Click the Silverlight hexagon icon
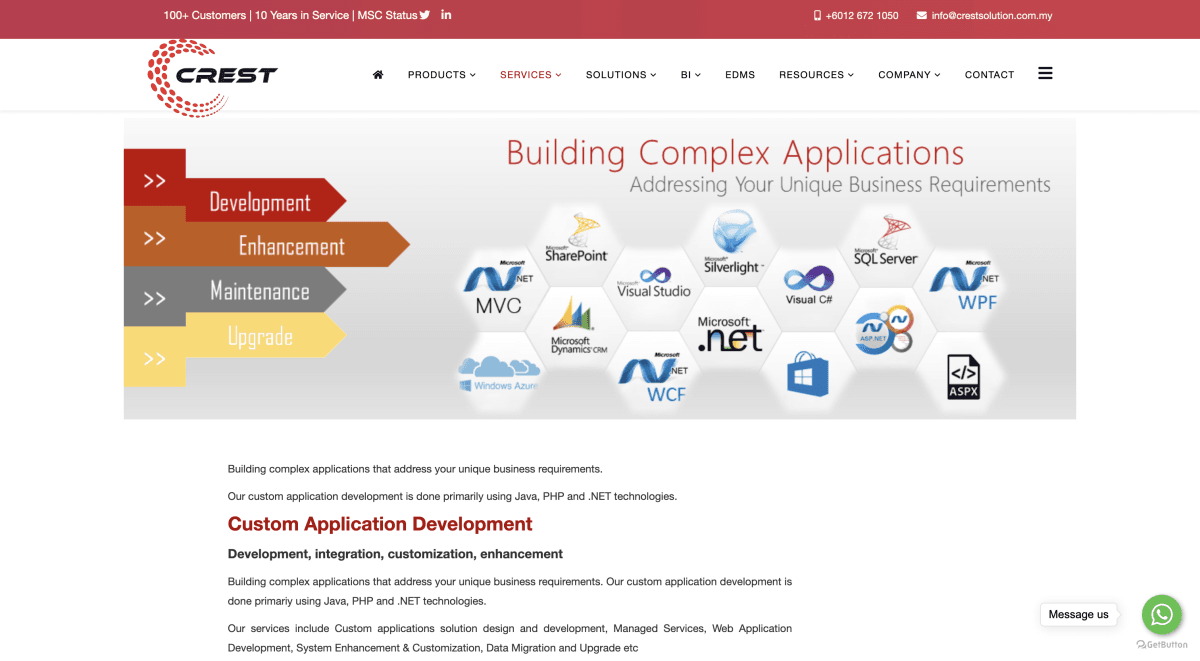This screenshot has width=1200, height=661. click(x=733, y=241)
